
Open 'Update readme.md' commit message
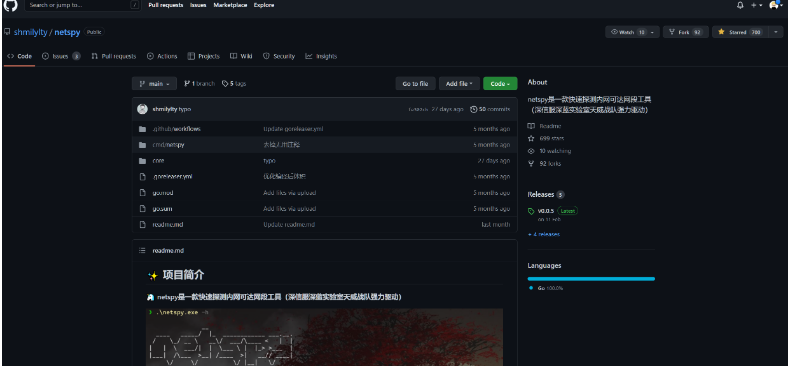[289, 225]
